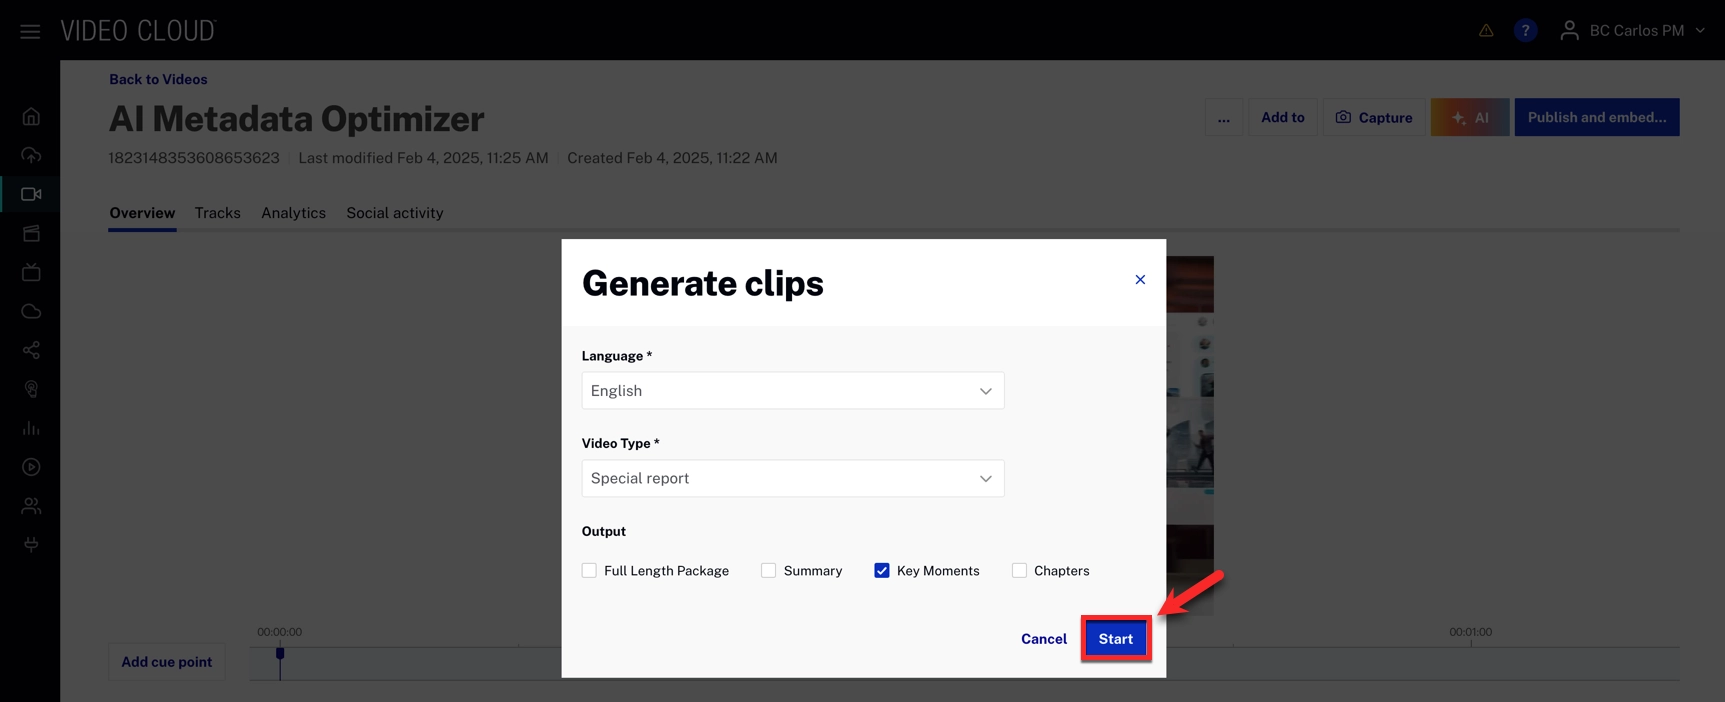The image size is (1725, 702).
Task: Click the Last modified Feb 4, 2025 text
Action: (423, 158)
